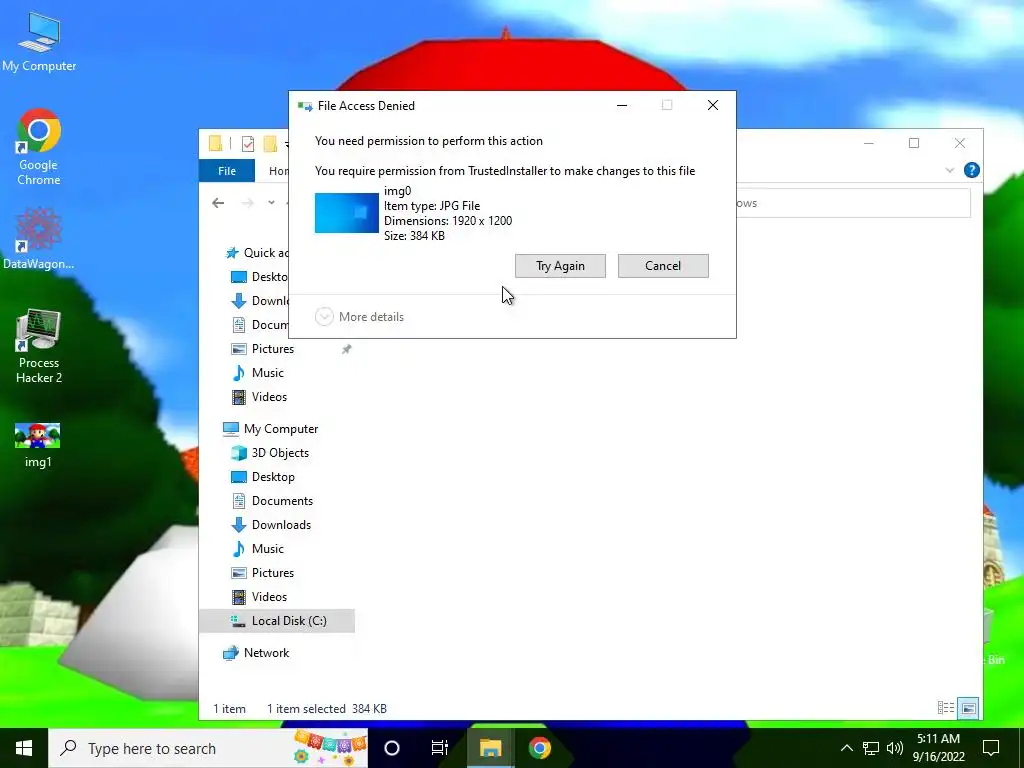Switch to details view in Explorer
The image size is (1024, 768).
pos(946,708)
